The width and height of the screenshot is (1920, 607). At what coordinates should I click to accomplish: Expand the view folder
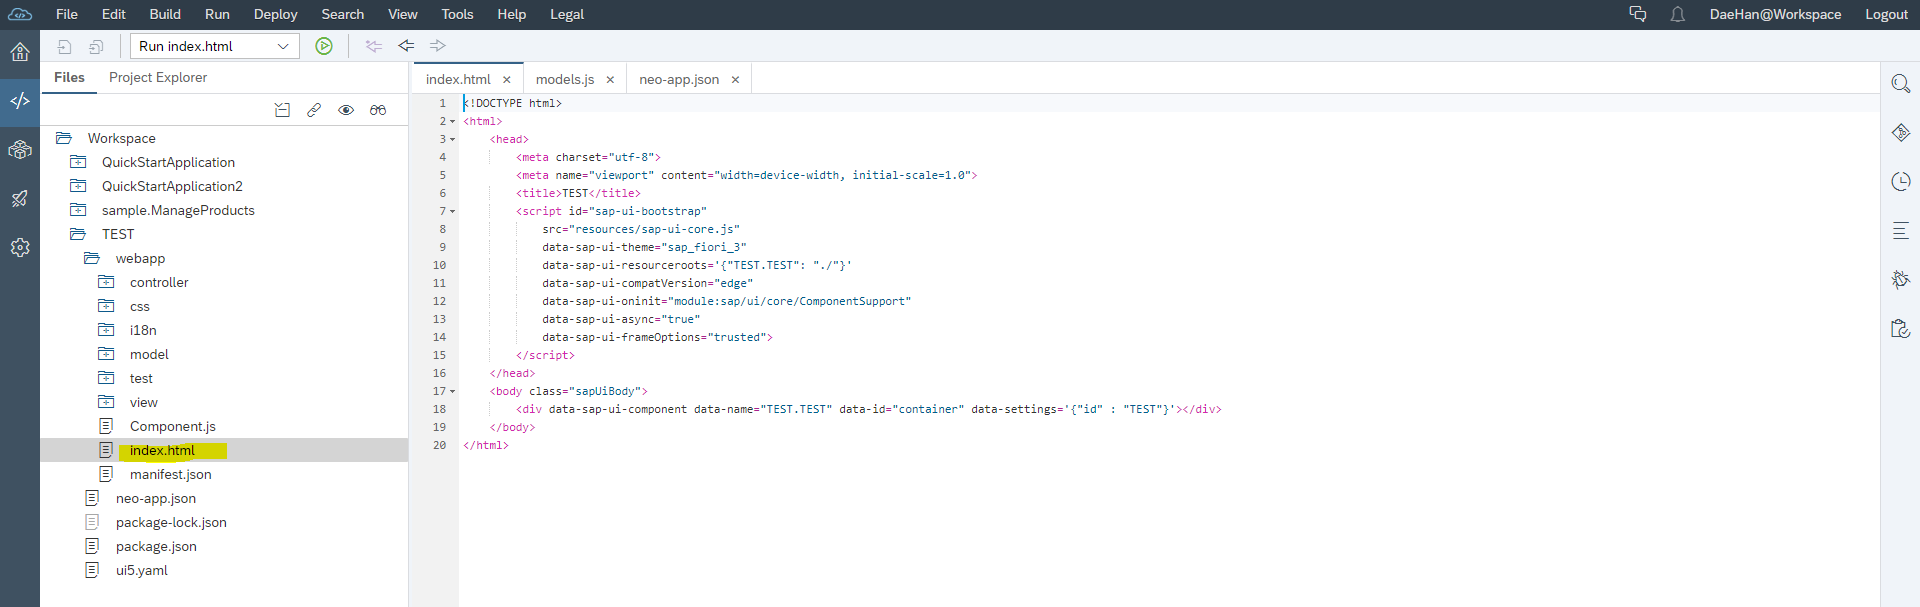click(x=106, y=402)
